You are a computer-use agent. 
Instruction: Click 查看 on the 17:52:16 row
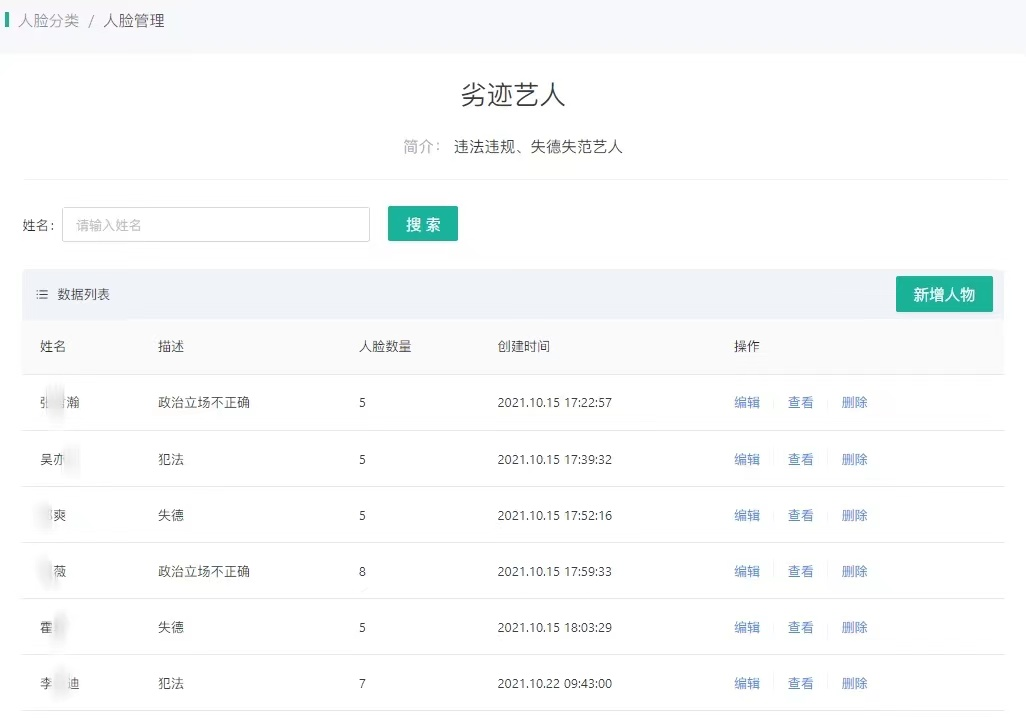click(800, 516)
